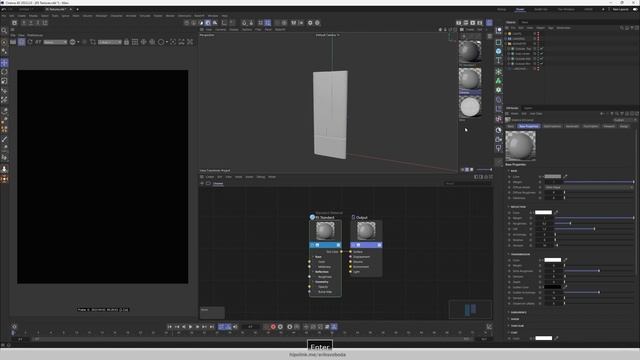This screenshot has height=360, width=640.
Task: Collapse the Base group in RS Standard node
Action: pyautogui.click(x=313, y=257)
